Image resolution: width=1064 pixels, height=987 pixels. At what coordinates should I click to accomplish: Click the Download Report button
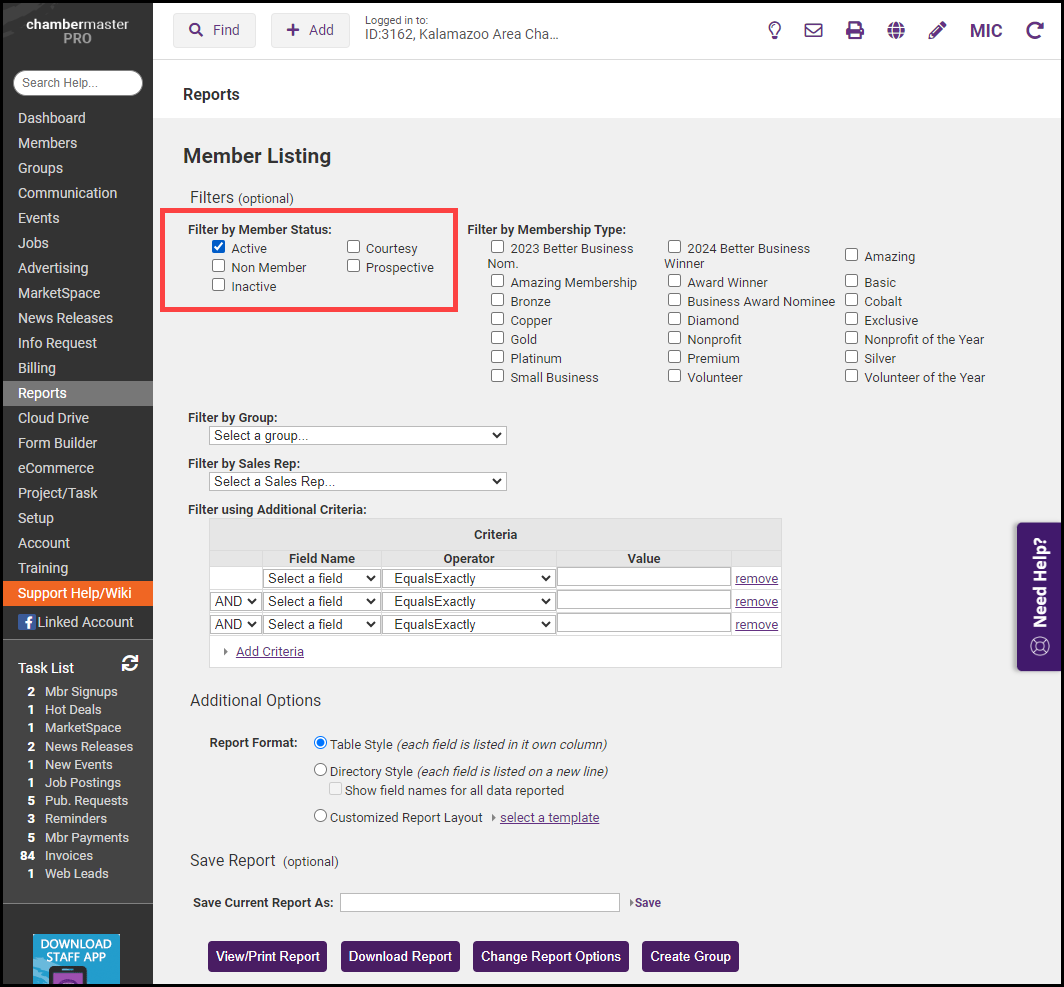pos(400,956)
